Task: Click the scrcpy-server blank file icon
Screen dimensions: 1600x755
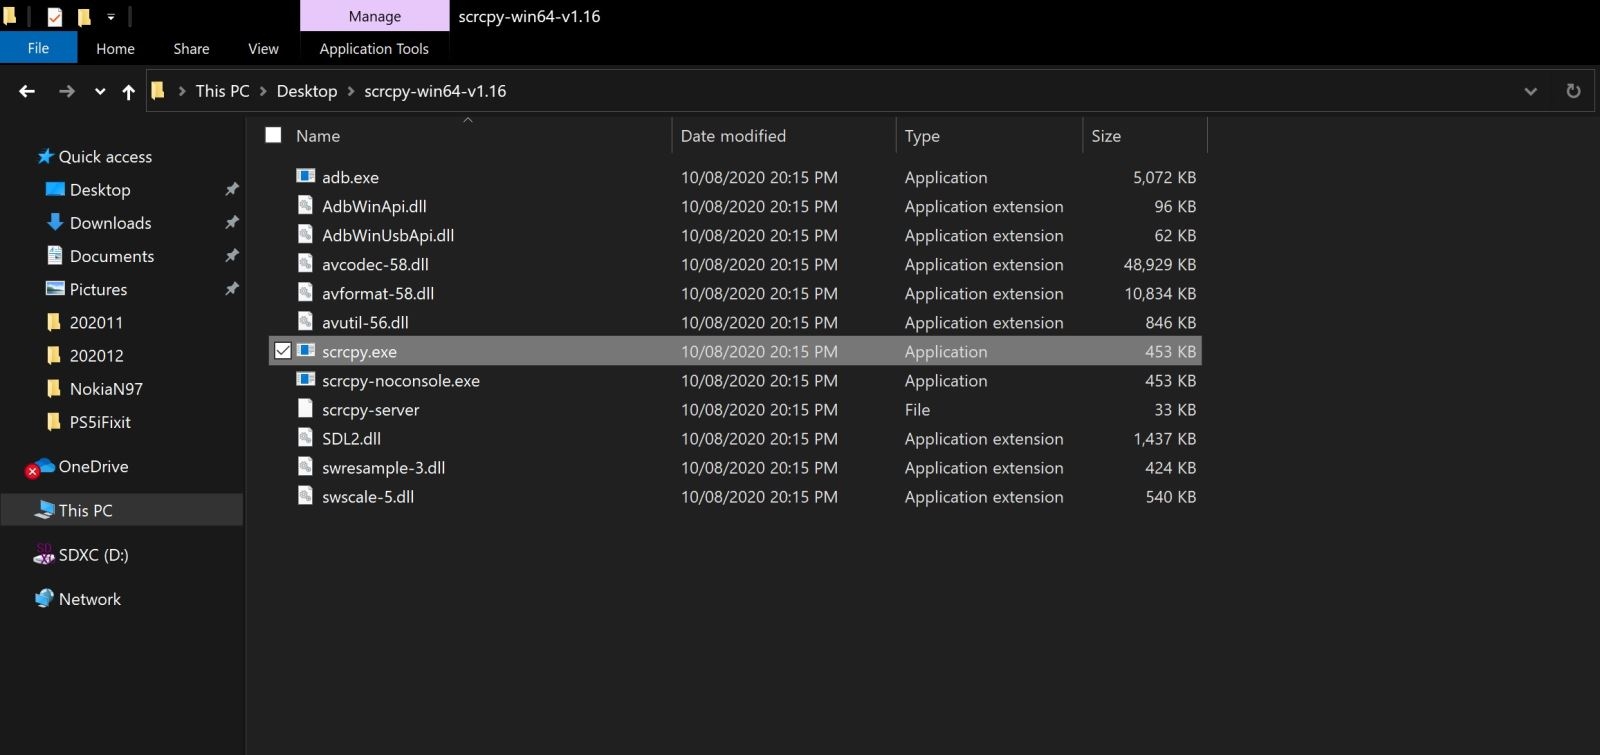Action: click(x=305, y=409)
